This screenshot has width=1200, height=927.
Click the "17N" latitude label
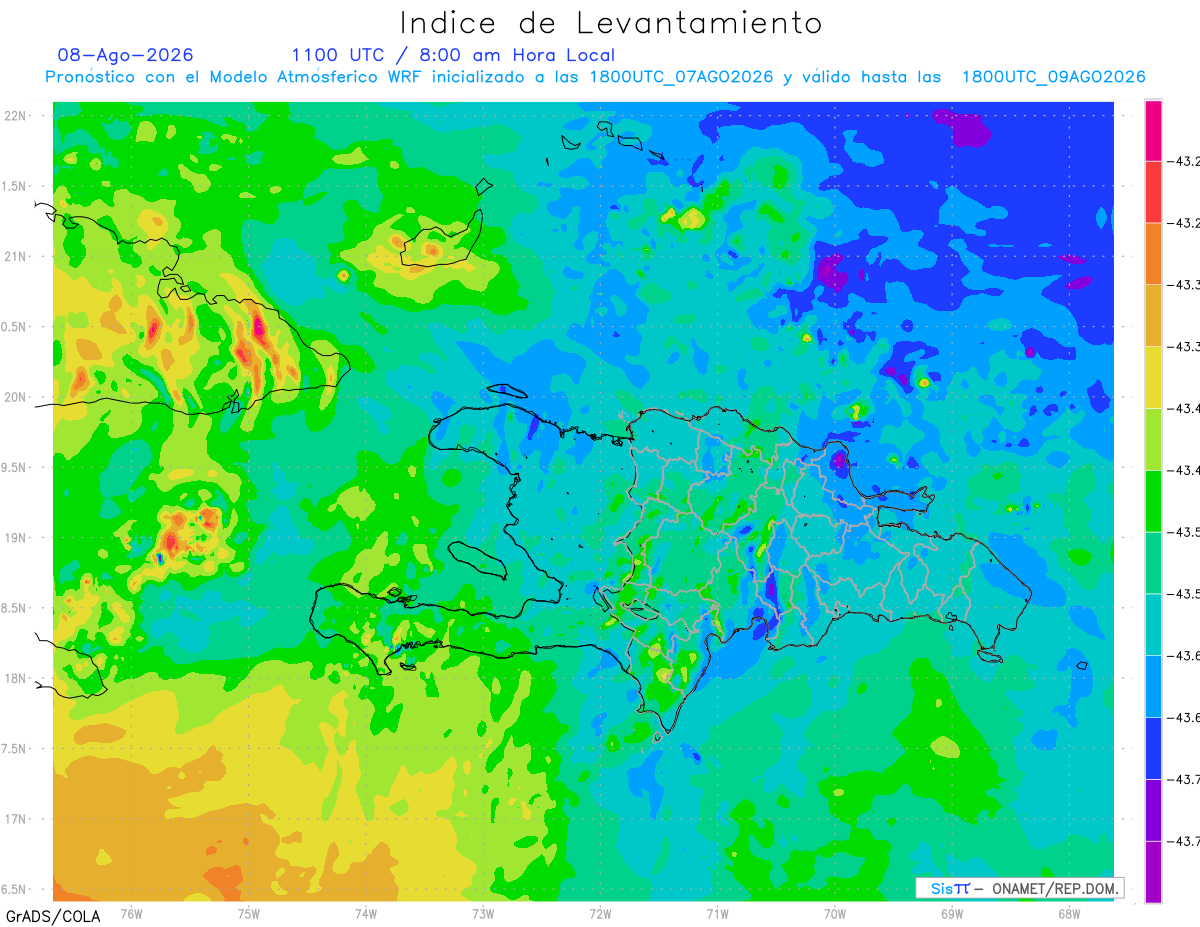coord(15,819)
